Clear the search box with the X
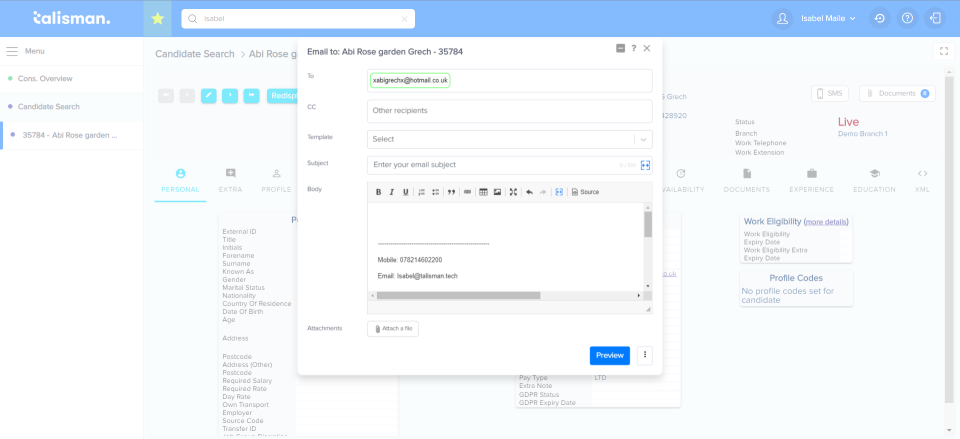Screen dimensions: 960x439 coord(404,19)
